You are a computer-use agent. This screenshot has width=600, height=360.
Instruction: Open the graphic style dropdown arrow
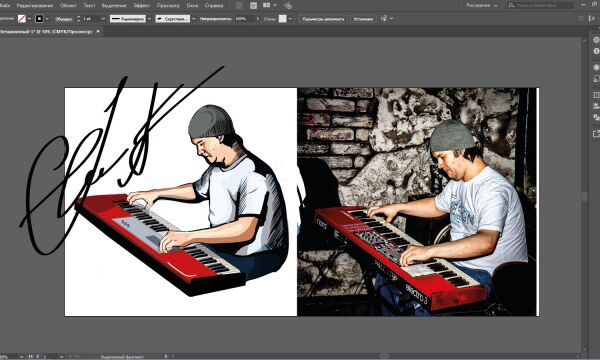290,18
